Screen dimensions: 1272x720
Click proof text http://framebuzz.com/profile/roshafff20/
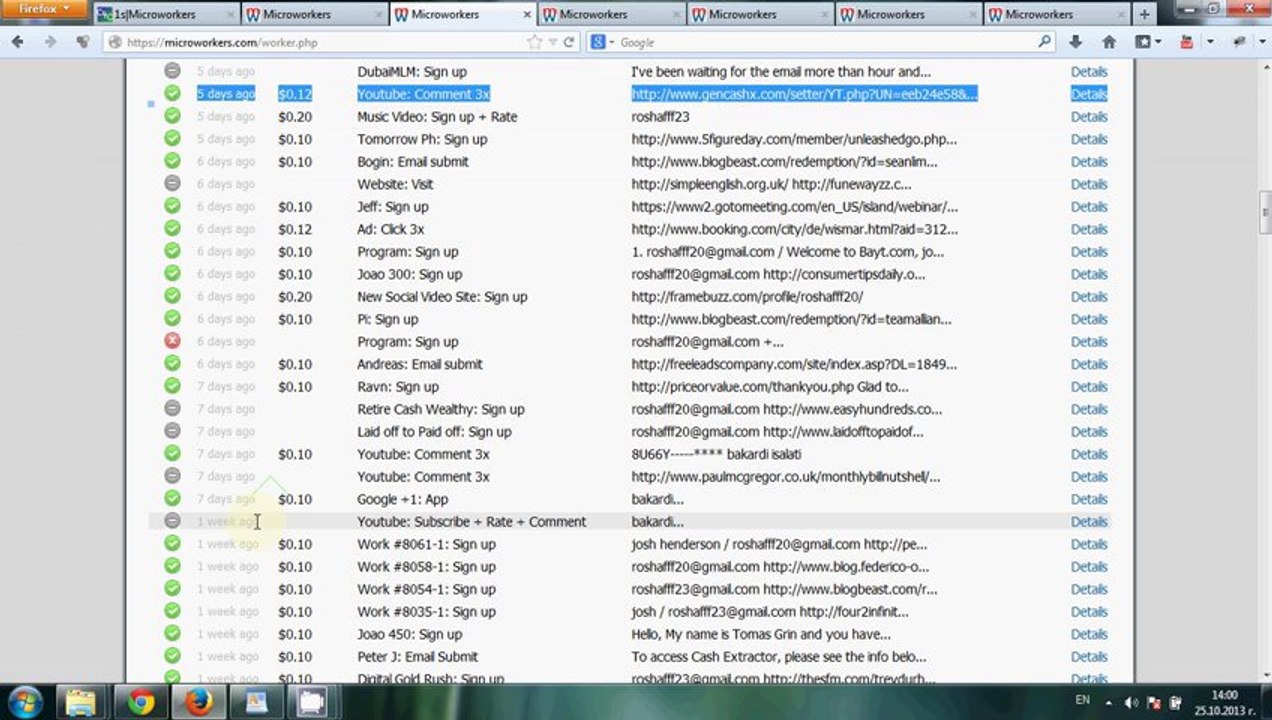pos(747,296)
